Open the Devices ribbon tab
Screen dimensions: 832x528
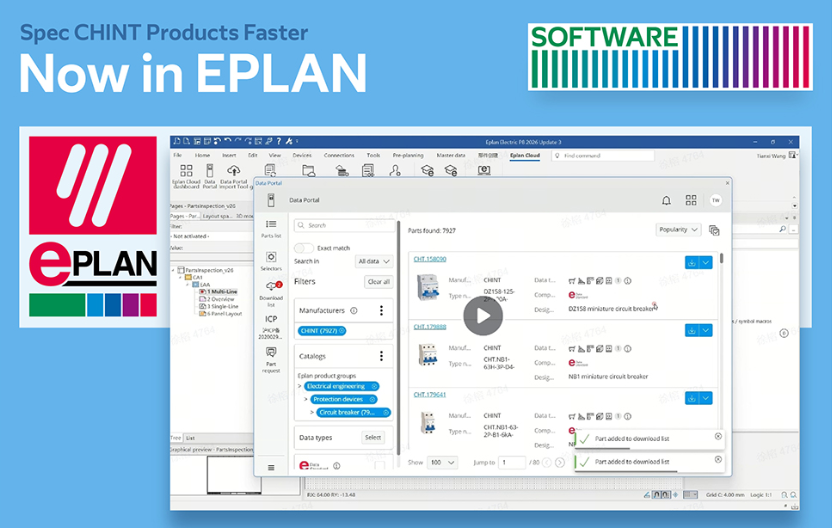click(x=302, y=155)
